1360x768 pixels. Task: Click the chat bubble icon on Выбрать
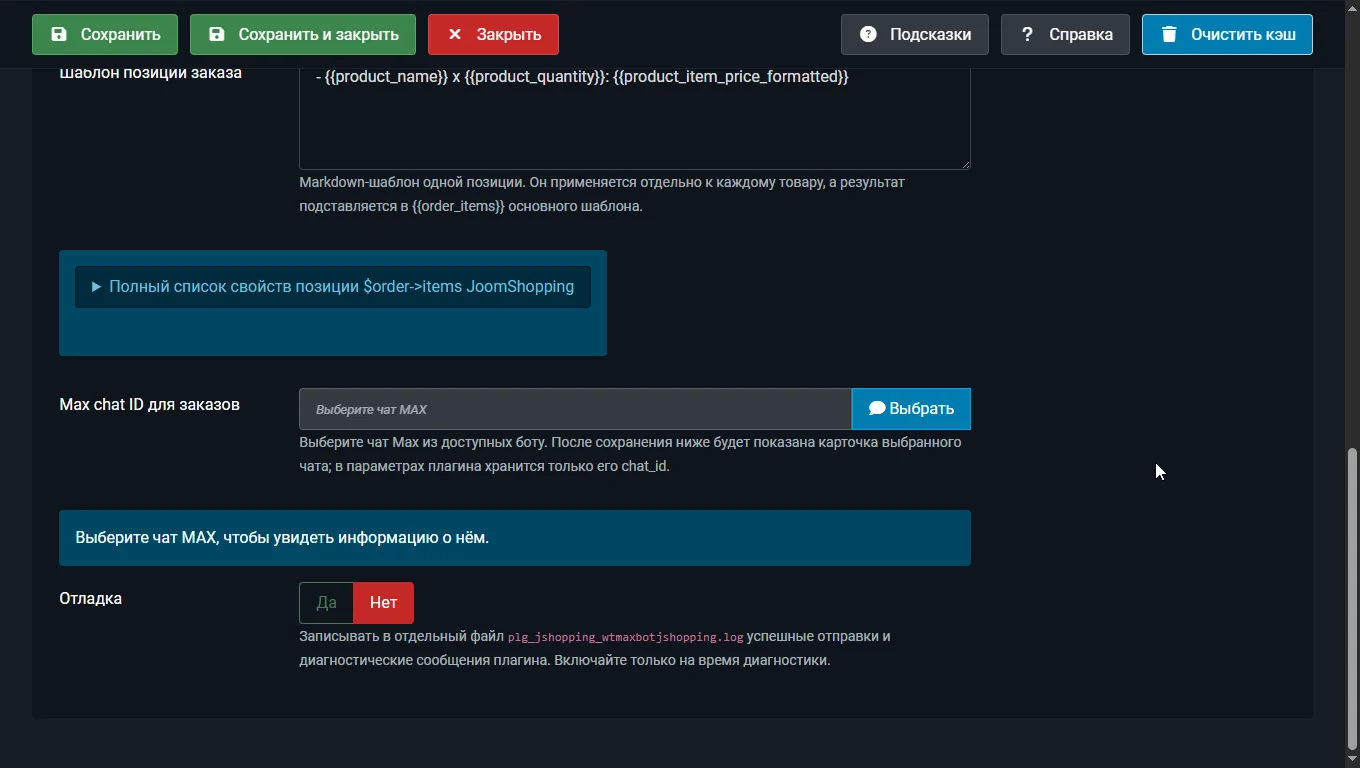877,408
